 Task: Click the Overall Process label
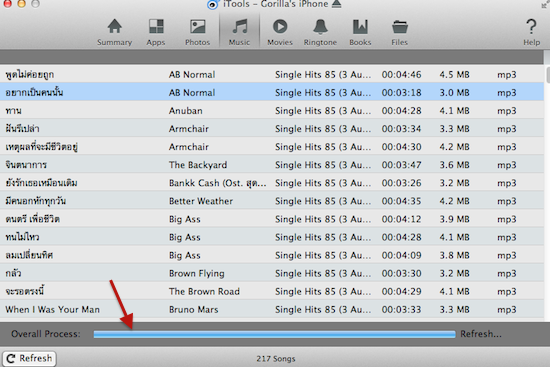click(46, 334)
